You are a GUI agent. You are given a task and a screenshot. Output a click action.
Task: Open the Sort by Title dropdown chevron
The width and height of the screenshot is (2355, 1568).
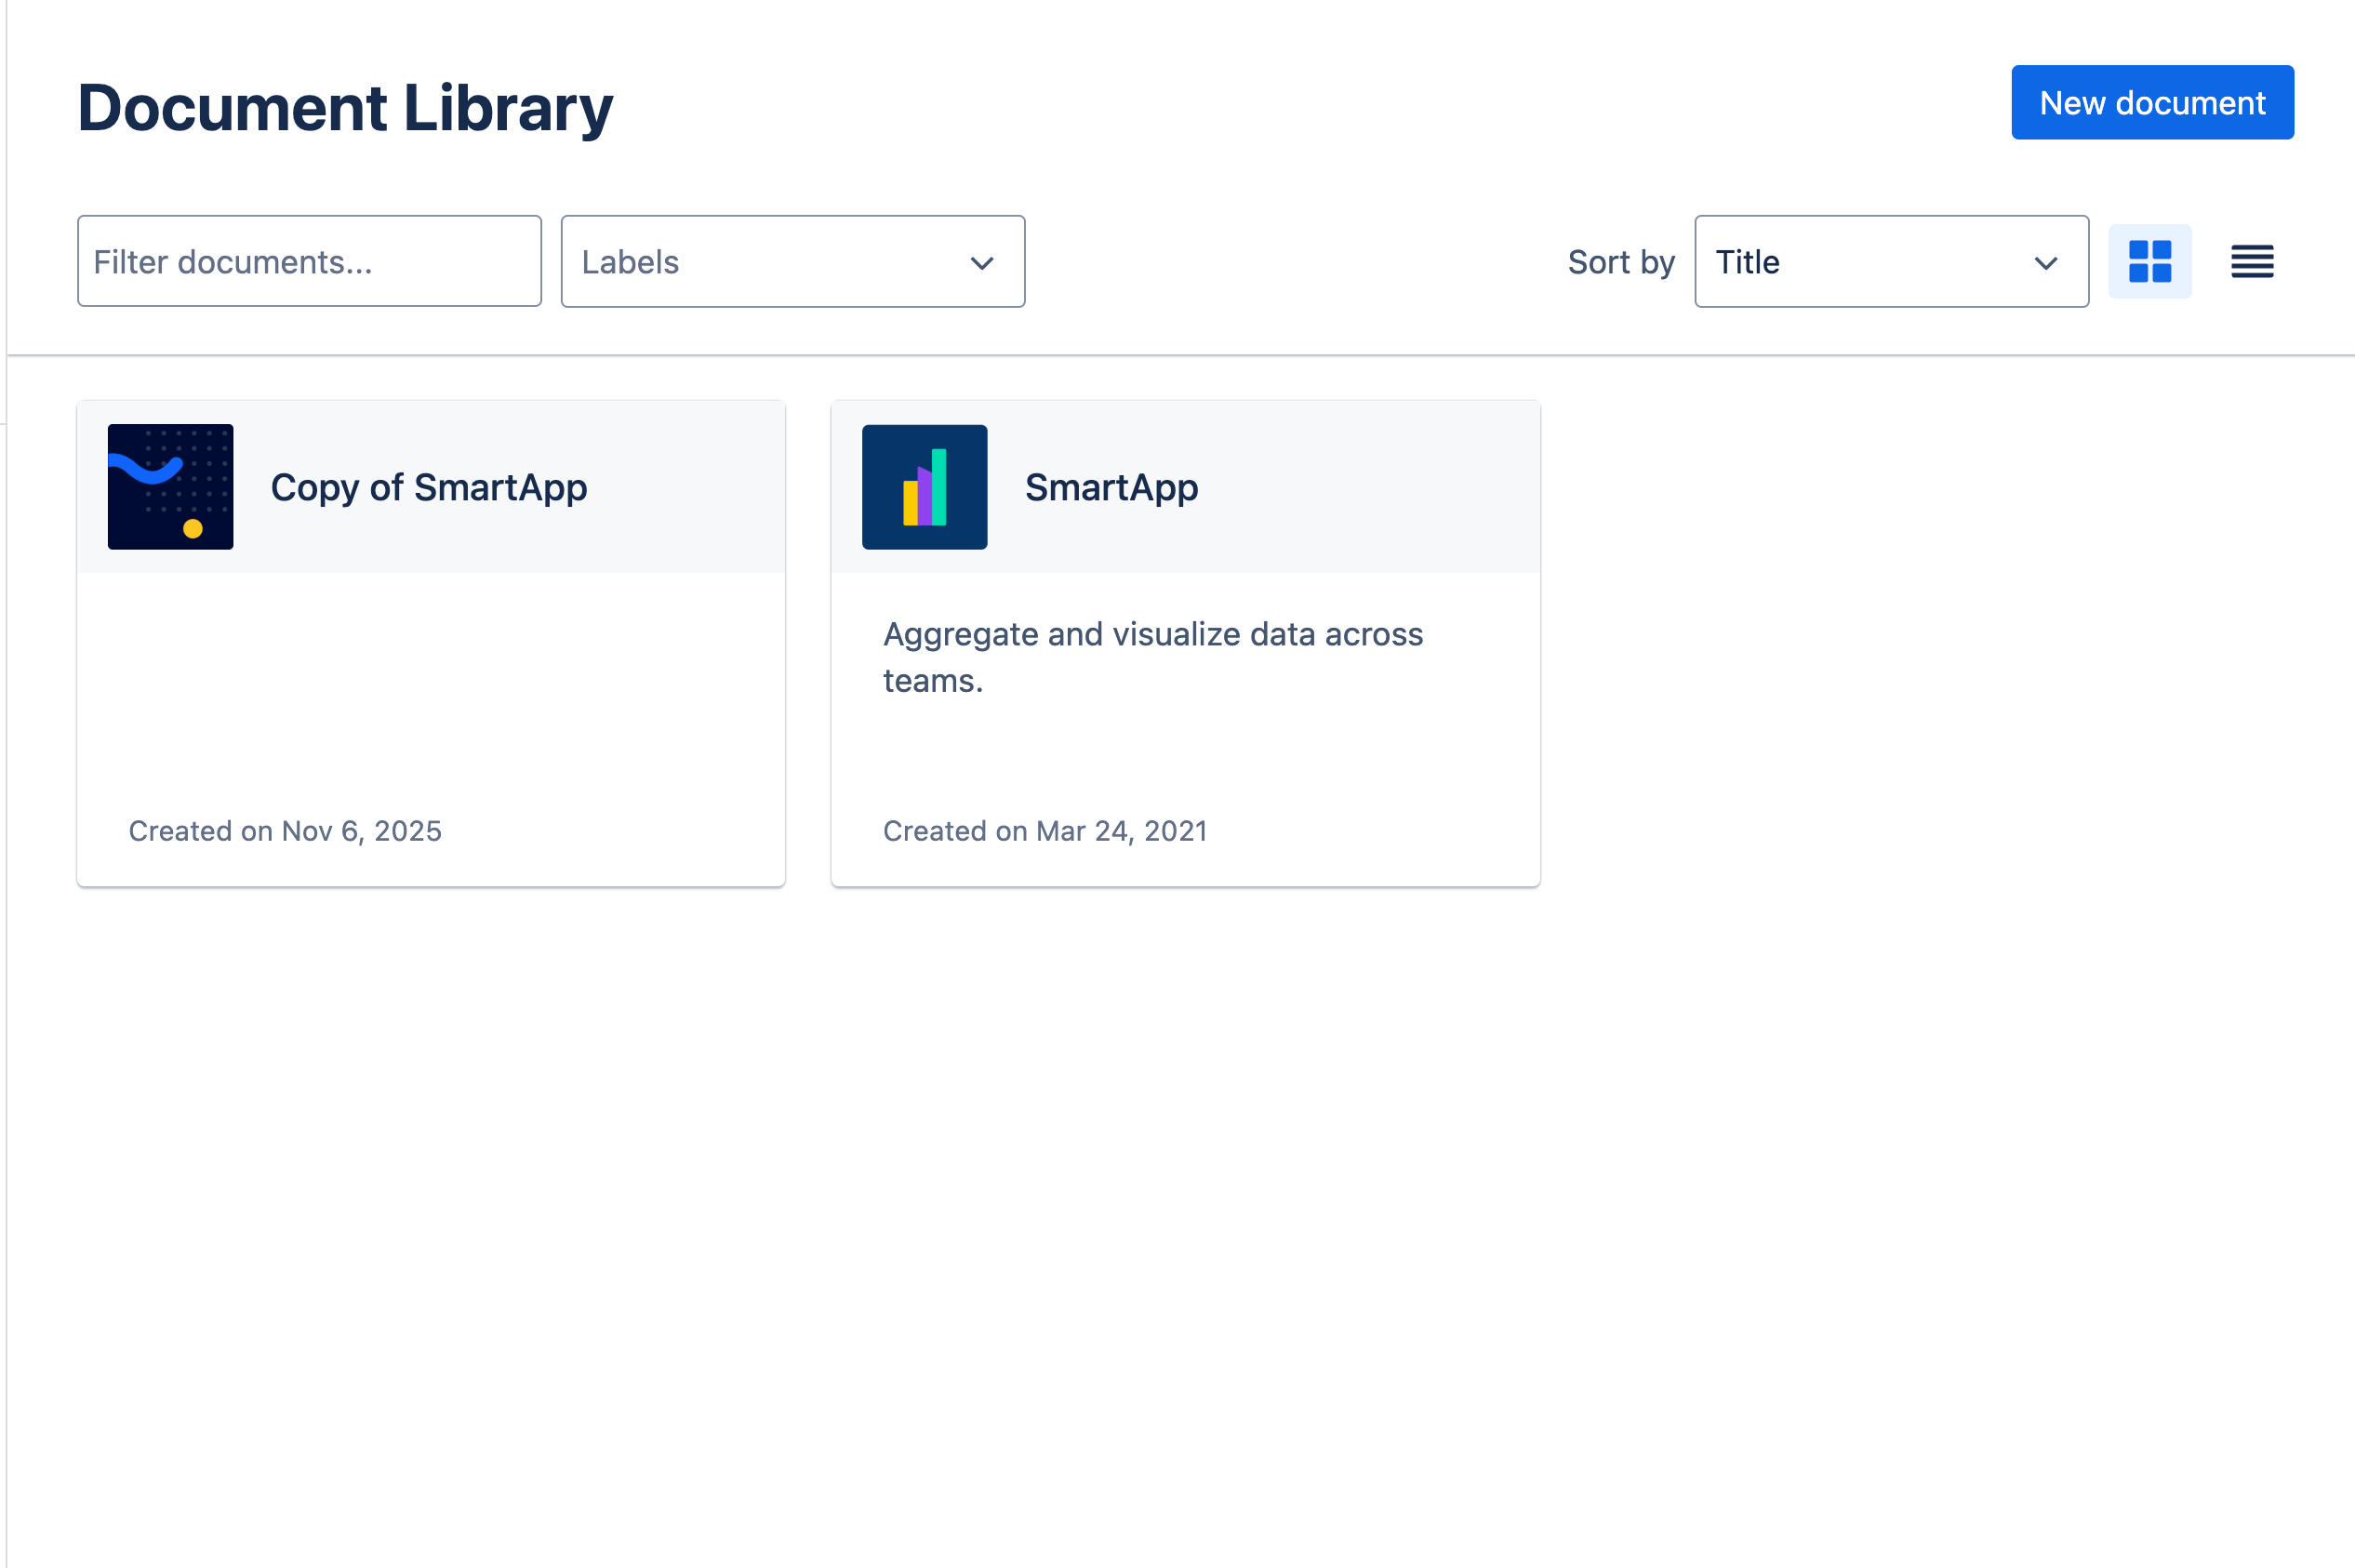[2045, 262]
